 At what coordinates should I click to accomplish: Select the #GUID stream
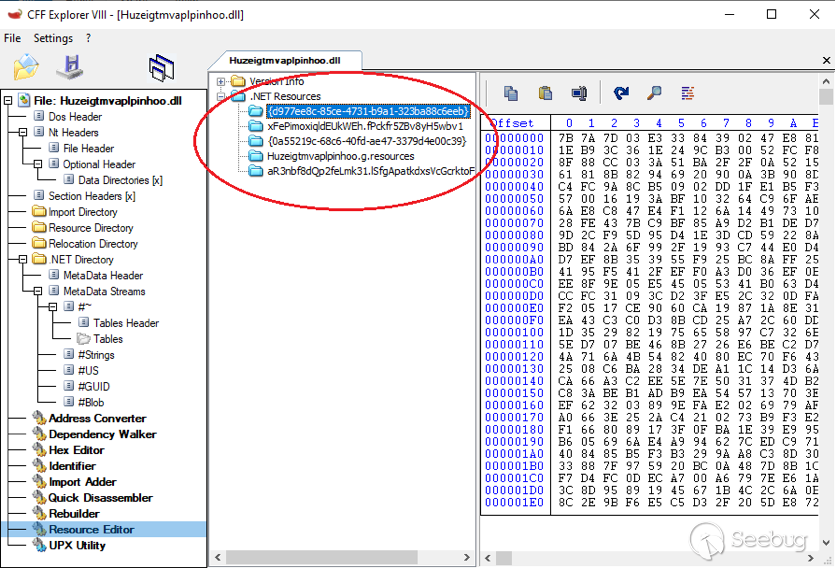tap(94, 386)
